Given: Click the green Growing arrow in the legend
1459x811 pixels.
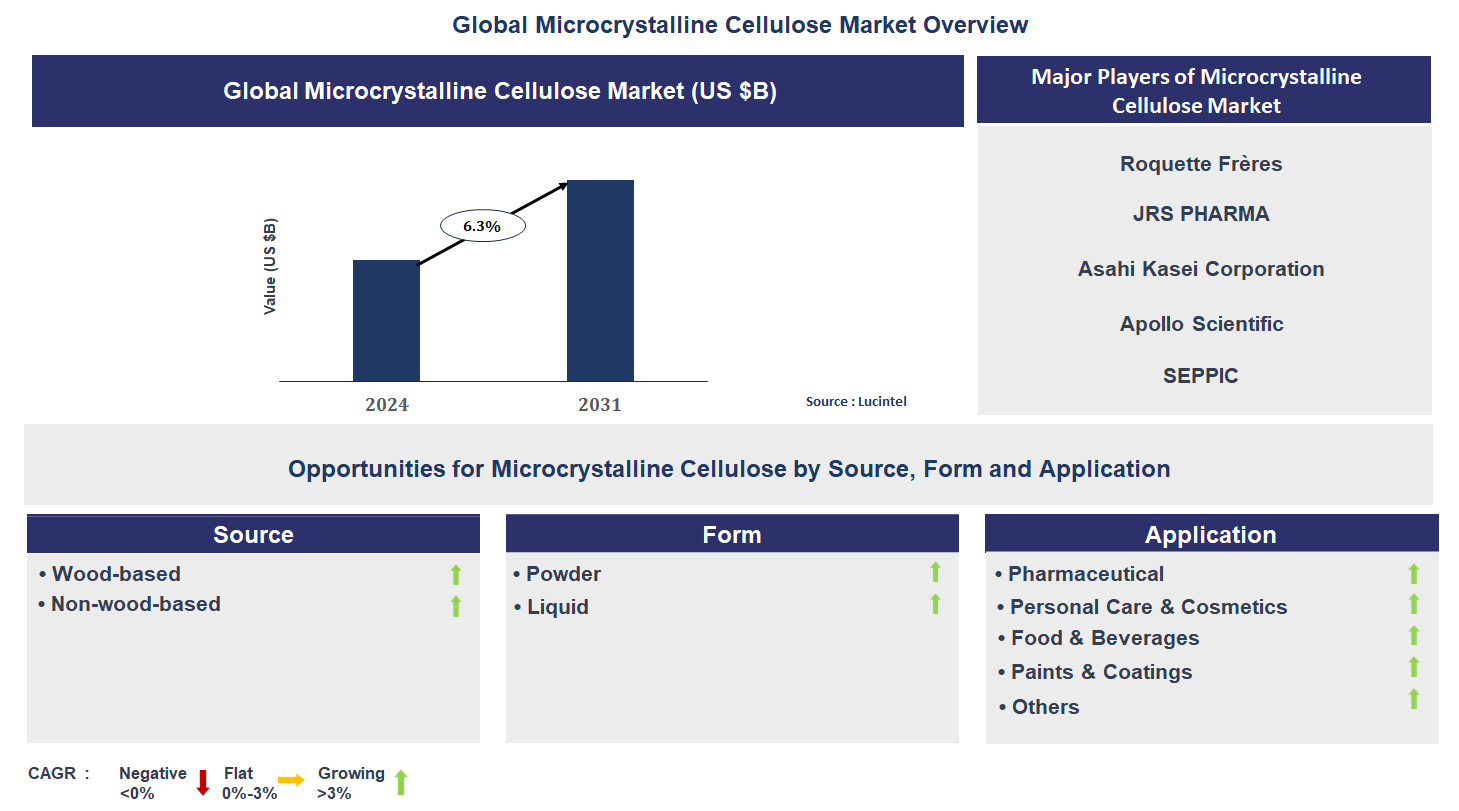Looking at the screenshot, I should pyautogui.click(x=400, y=781).
